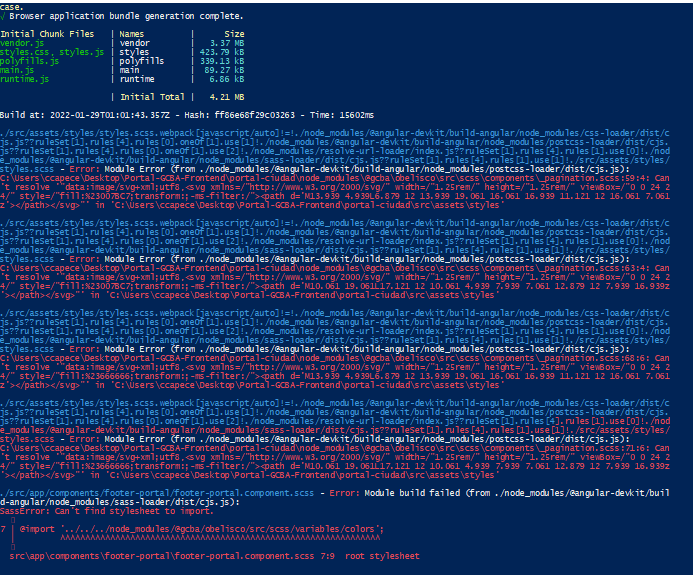The height and width of the screenshot is (575, 693).
Task: Click the 'Initial Chunk Files' column header
Action: point(47,34)
